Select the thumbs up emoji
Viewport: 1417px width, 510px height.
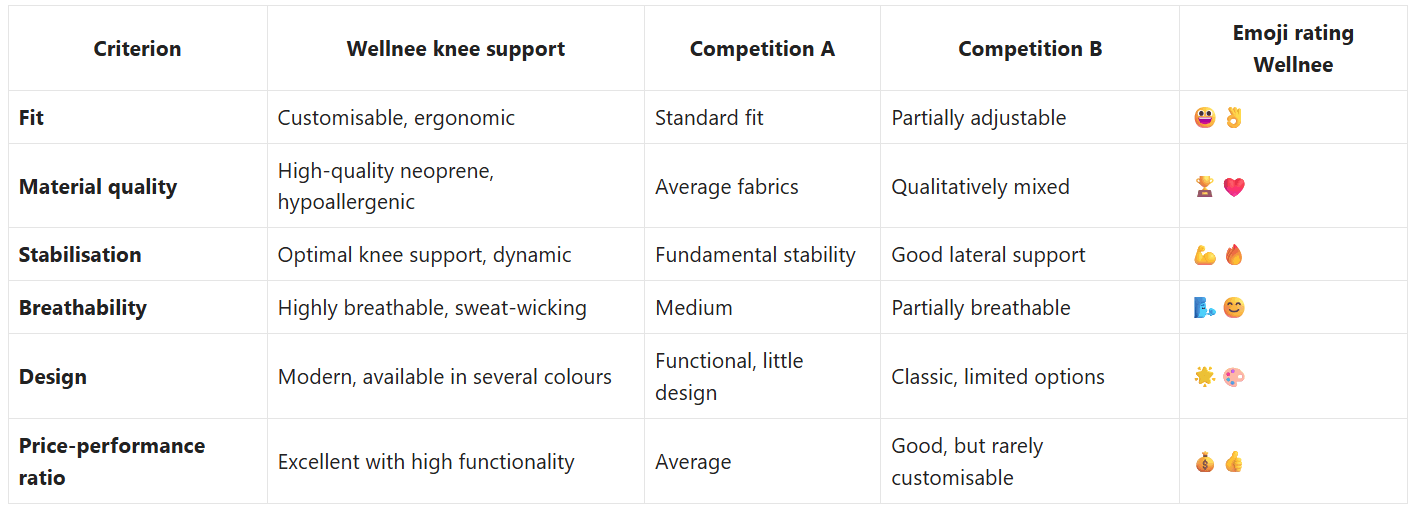[1234, 462]
